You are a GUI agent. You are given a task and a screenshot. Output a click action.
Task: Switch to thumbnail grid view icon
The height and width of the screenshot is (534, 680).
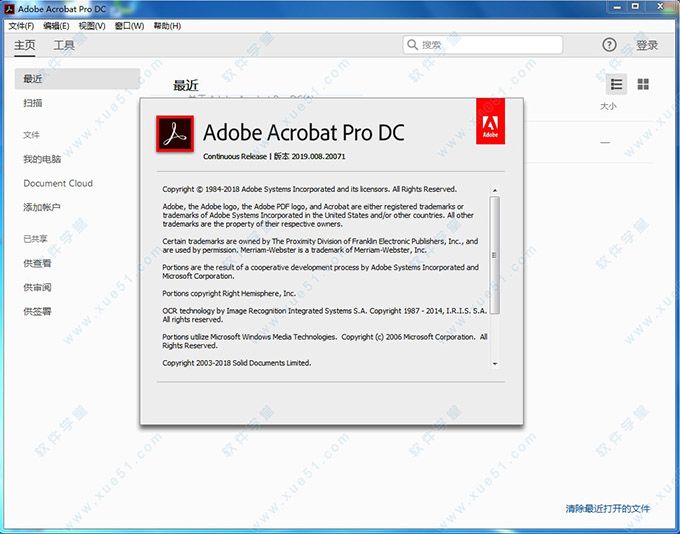pos(643,84)
